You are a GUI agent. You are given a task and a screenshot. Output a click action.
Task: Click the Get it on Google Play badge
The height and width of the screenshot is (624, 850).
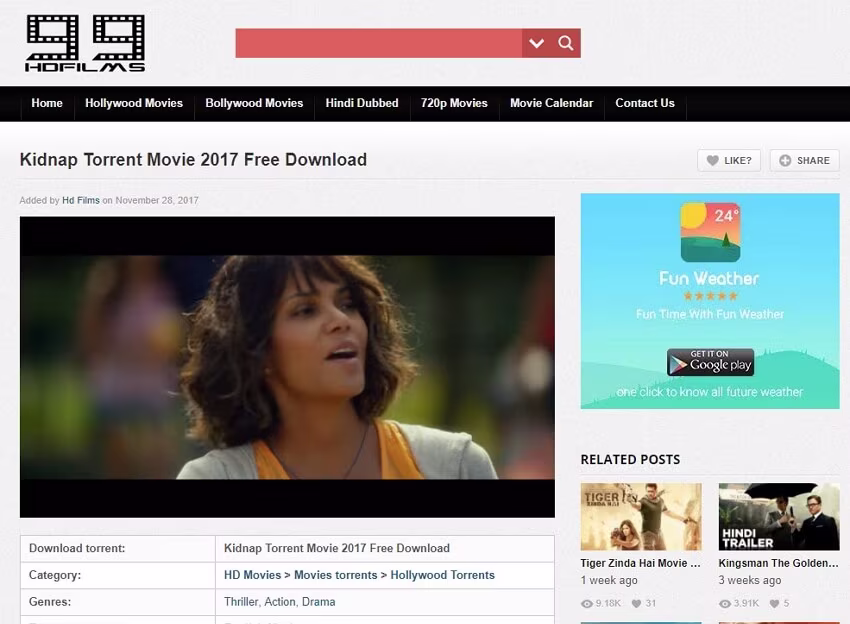pos(710,362)
